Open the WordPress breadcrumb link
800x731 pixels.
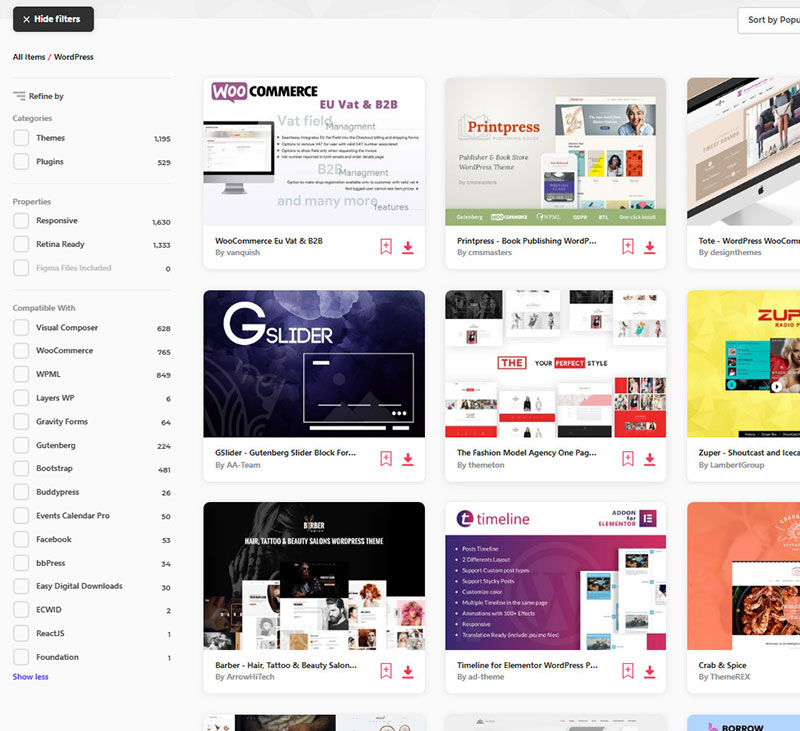pyautogui.click(x=73, y=57)
